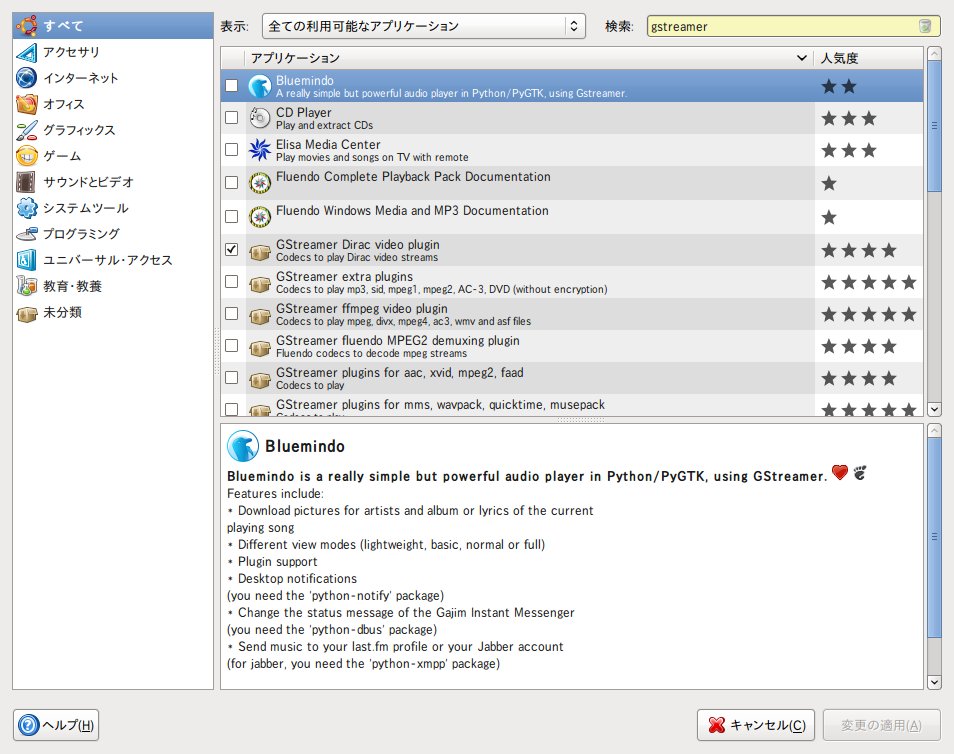The width and height of the screenshot is (954, 754).
Task: Click the GStreamer aac, xvid plugins icon
Action: pyautogui.click(x=260, y=379)
